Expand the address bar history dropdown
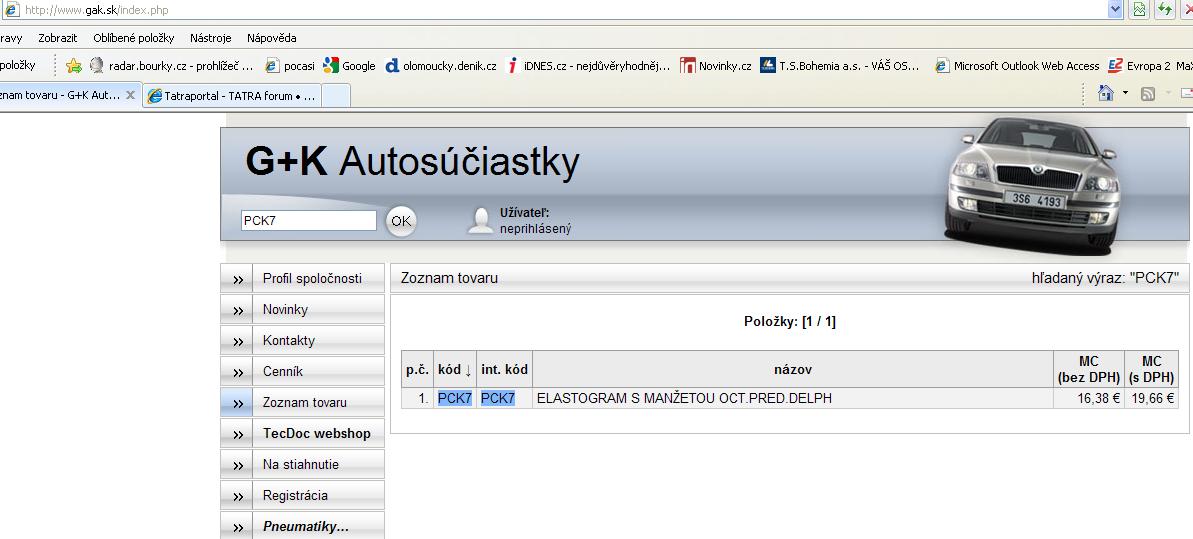Viewport: 1193px width, 539px height. (x=1115, y=10)
